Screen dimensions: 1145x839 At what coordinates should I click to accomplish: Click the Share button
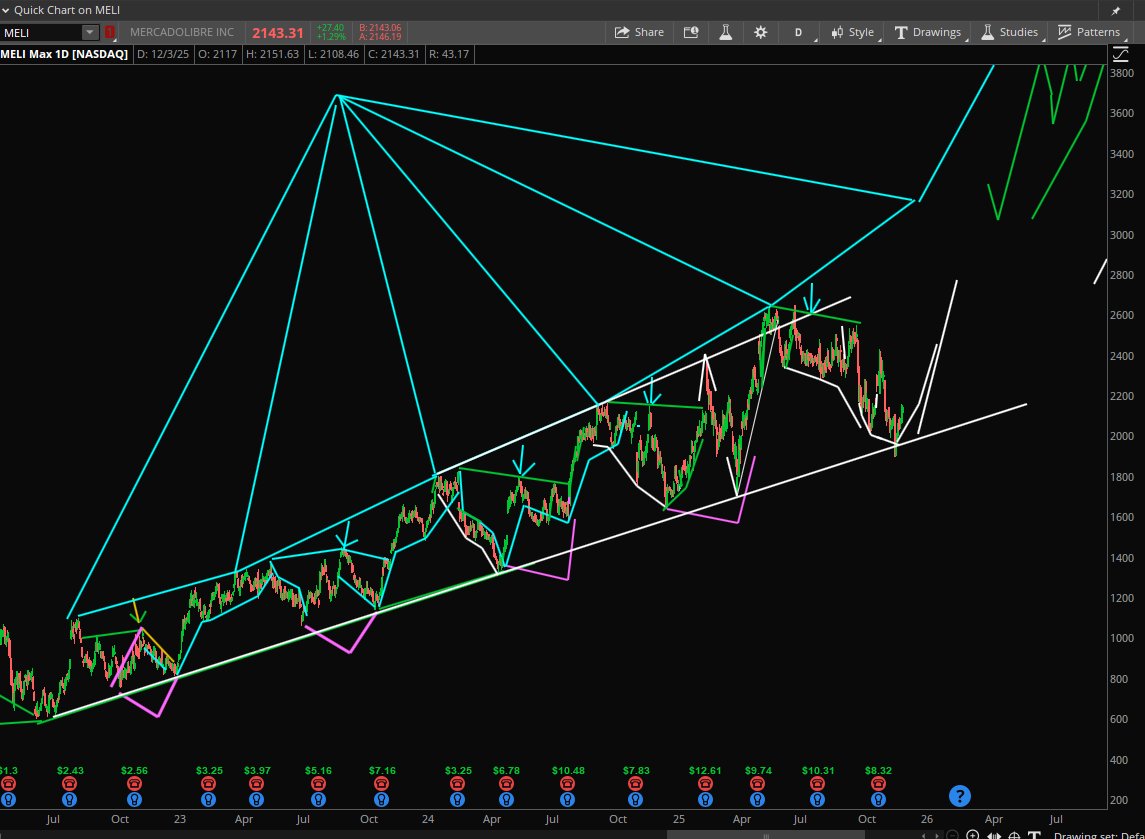tap(639, 32)
